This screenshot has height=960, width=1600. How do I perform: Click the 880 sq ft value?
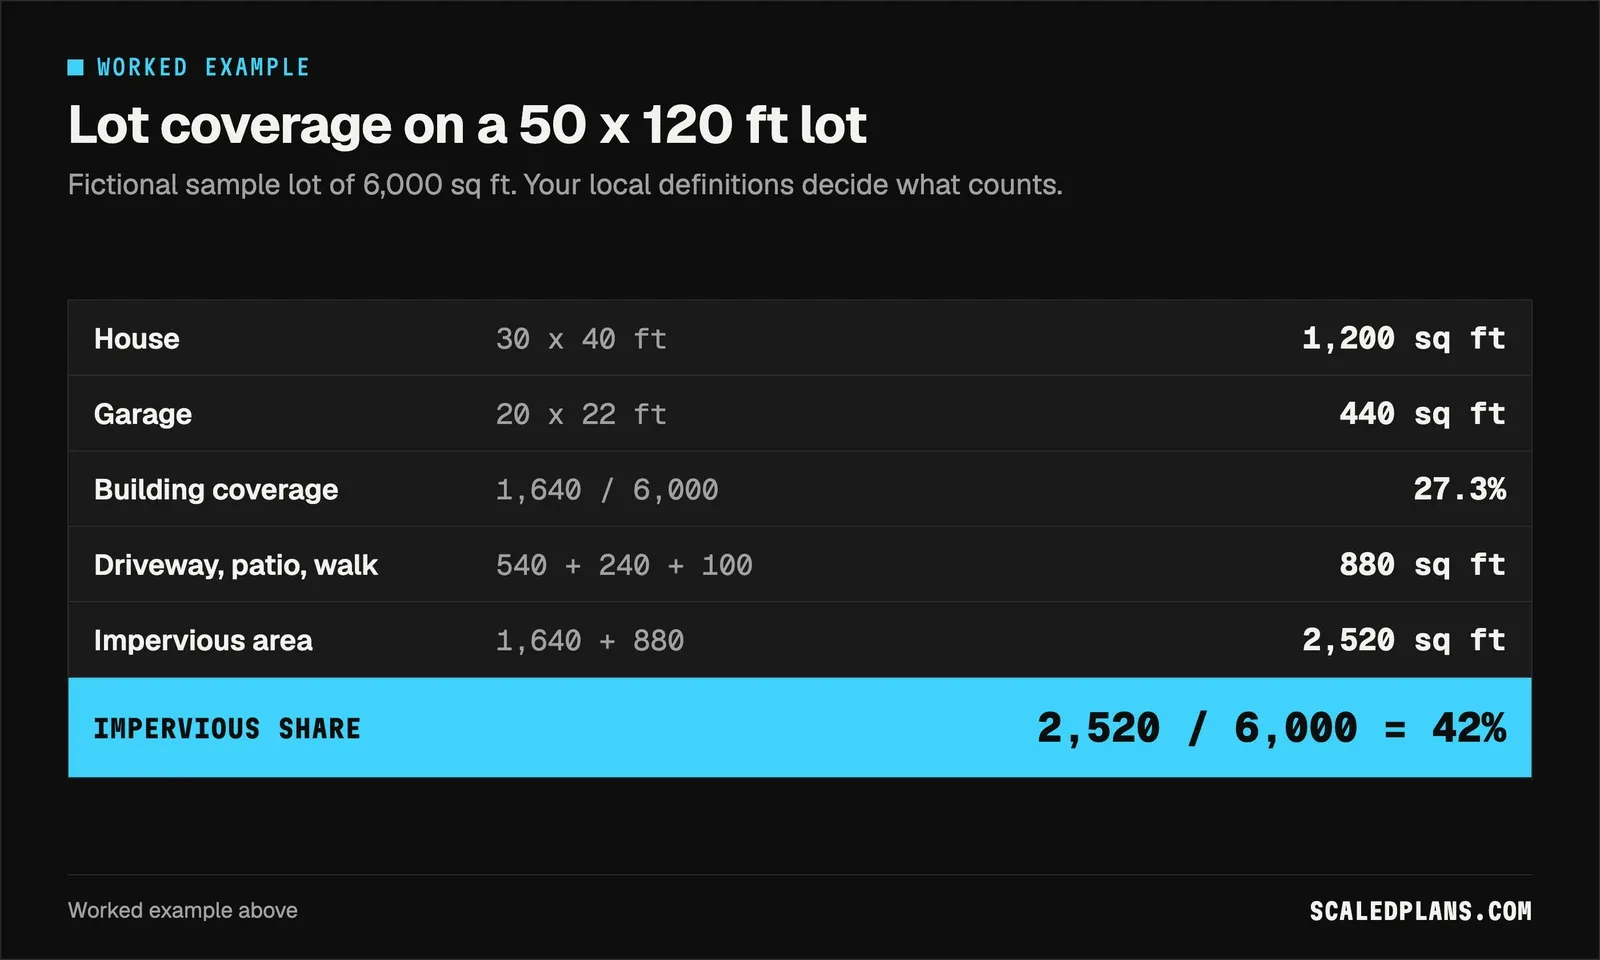[1422, 565]
